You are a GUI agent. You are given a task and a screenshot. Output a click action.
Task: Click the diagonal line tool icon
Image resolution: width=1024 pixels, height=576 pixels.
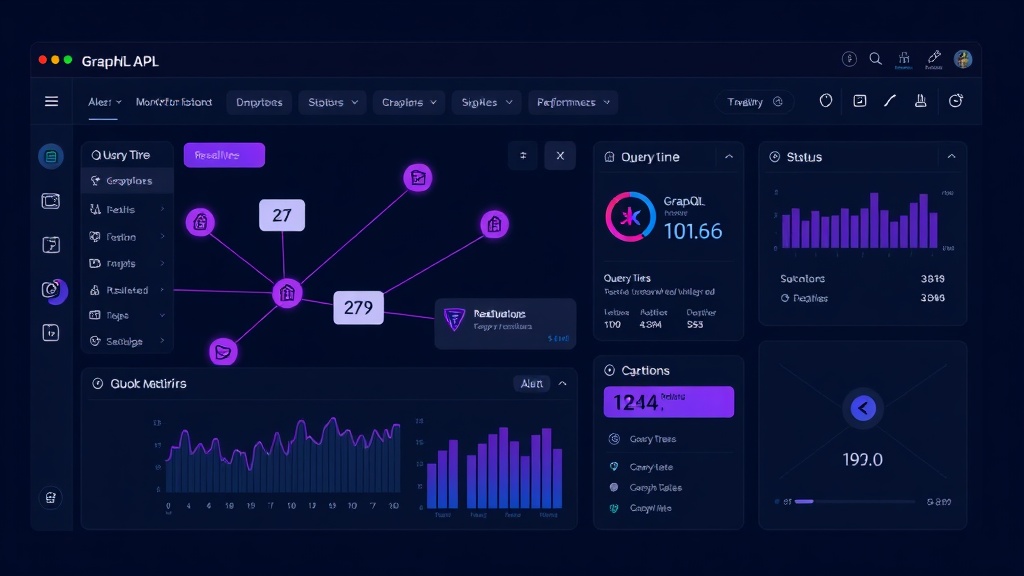pyautogui.click(x=889, y=101)
